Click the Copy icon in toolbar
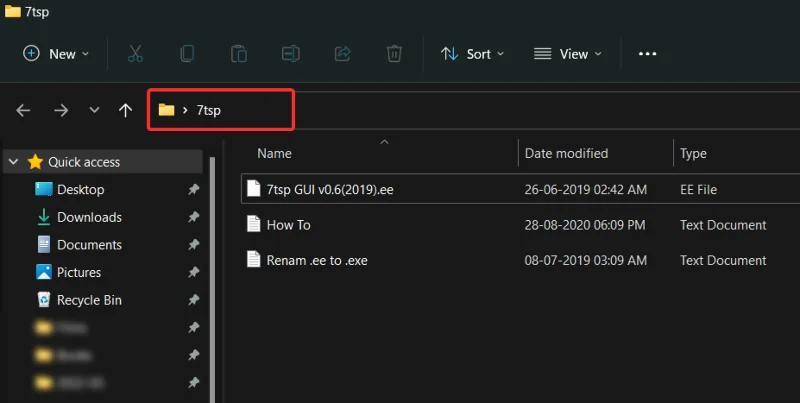800x403 pixels. pos(187,54)
